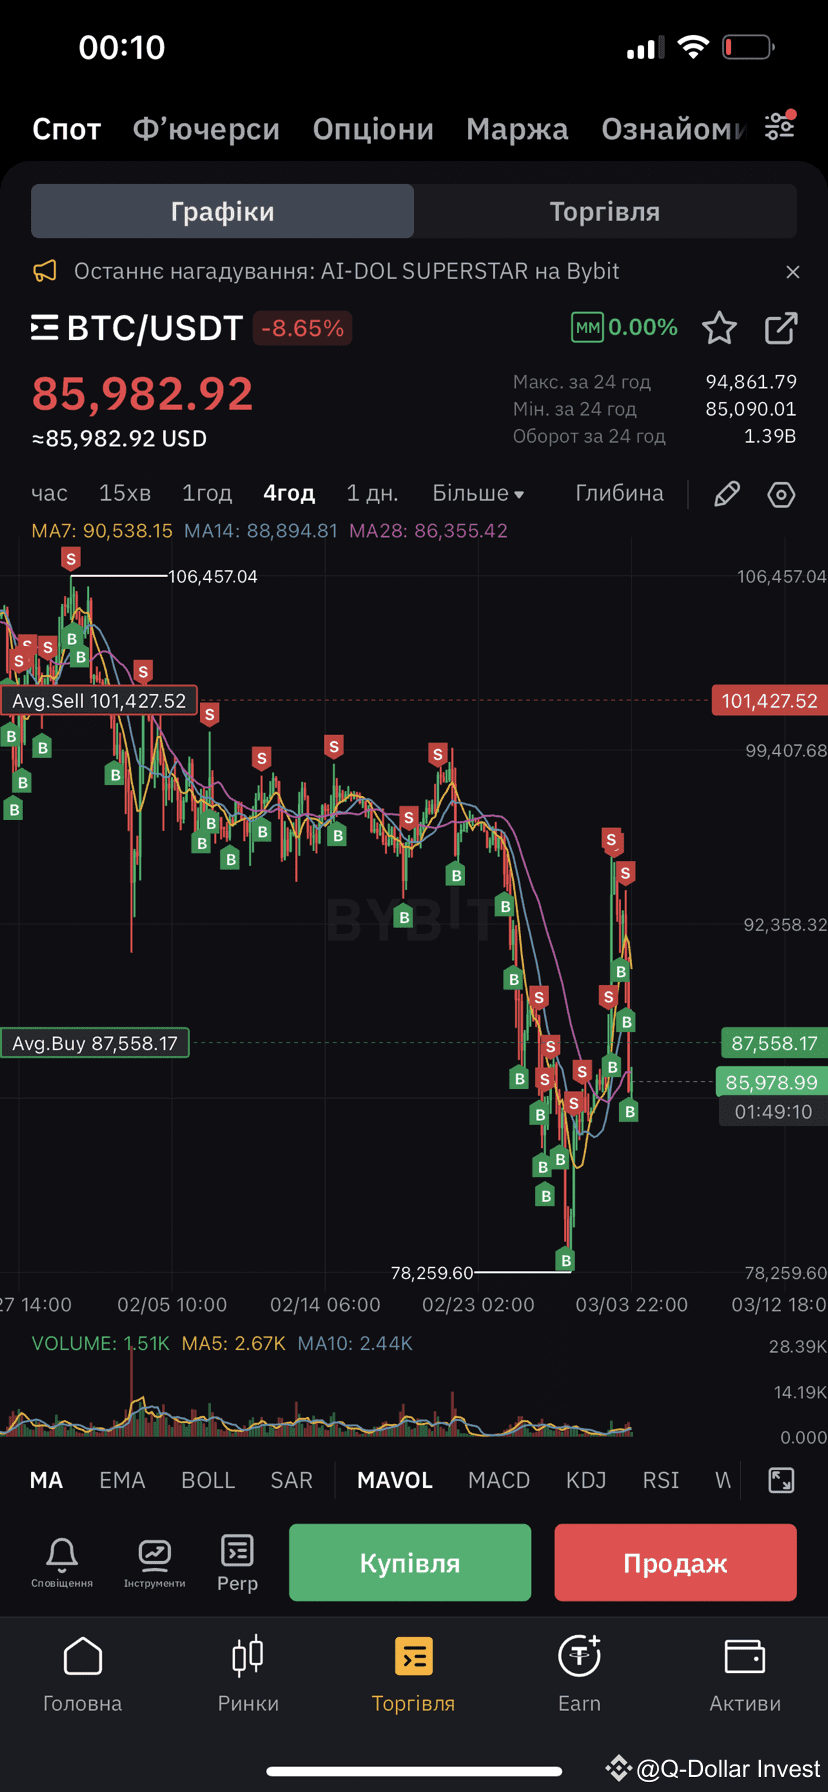This screenshot has height=1792, width=828.
Task: Tap the Avg.Sell 101,427.52 label
Action: [x=99, y=701]
